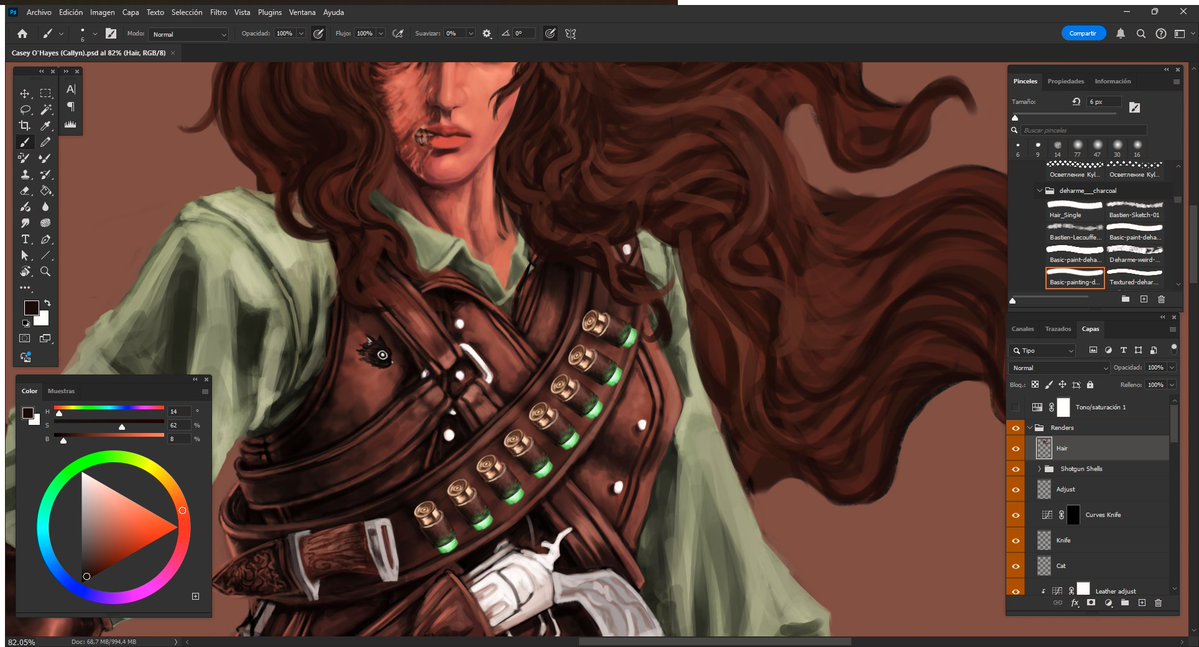Click the foreground color swatch in toolbox
This screenshot has height=647, width=1199.
[x=30, y=307]
